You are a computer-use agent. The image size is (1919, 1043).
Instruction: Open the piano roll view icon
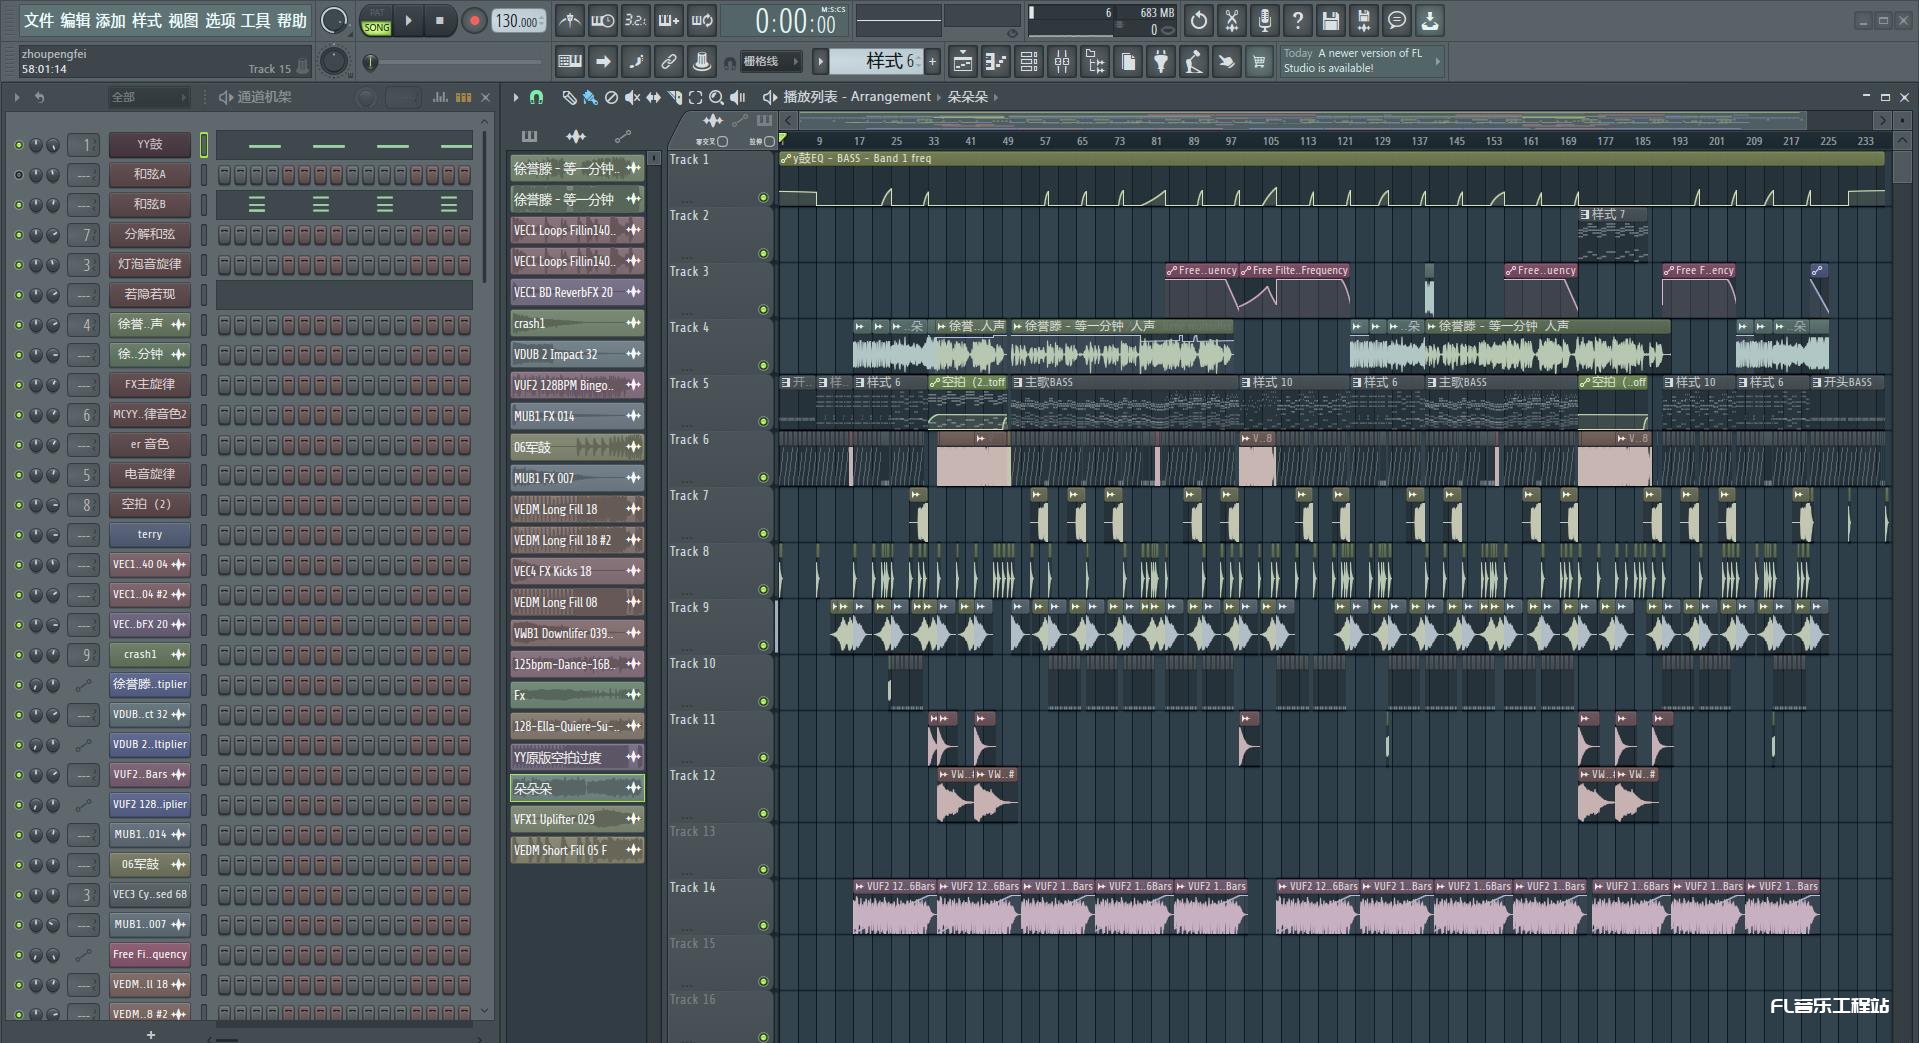coord(995,62)
